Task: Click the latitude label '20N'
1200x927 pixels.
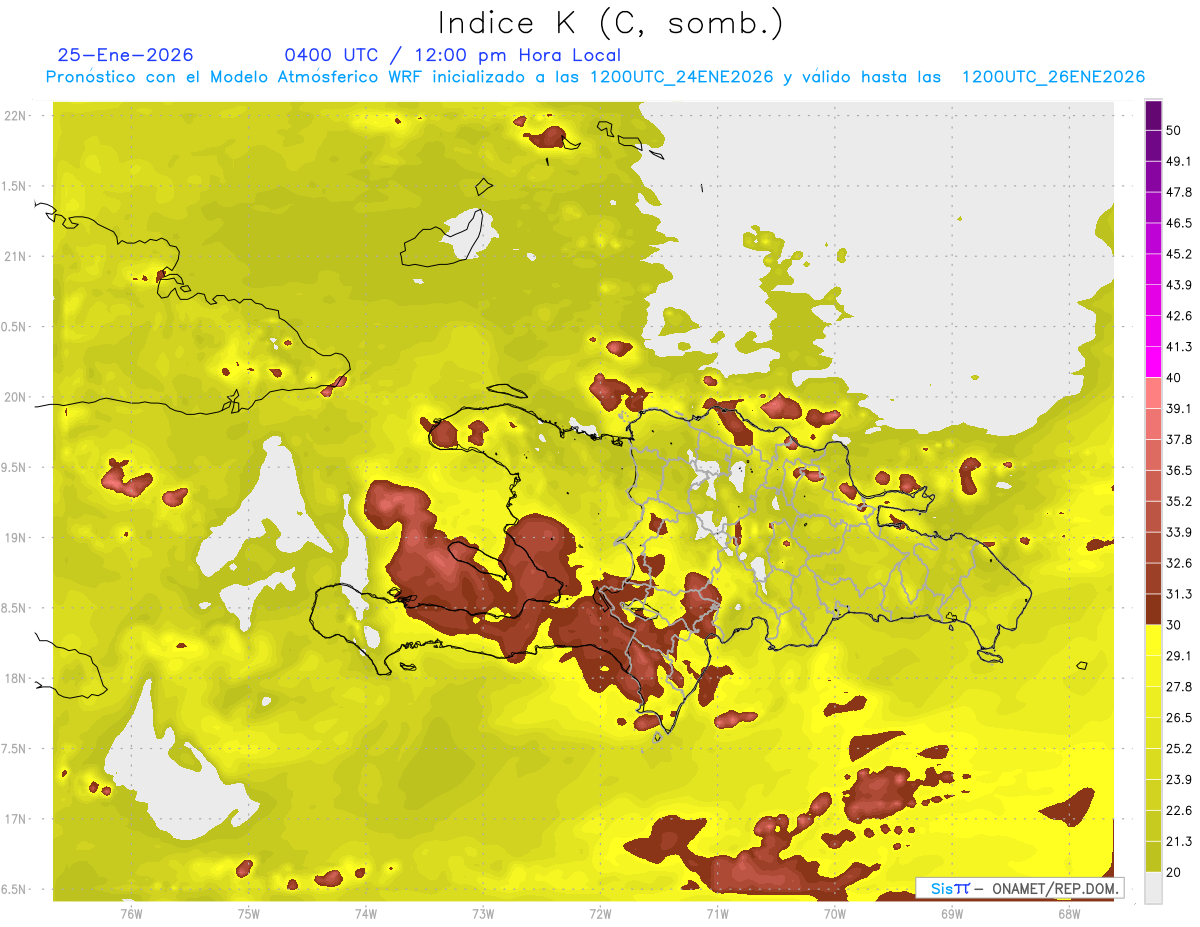Action: [16, 397]
